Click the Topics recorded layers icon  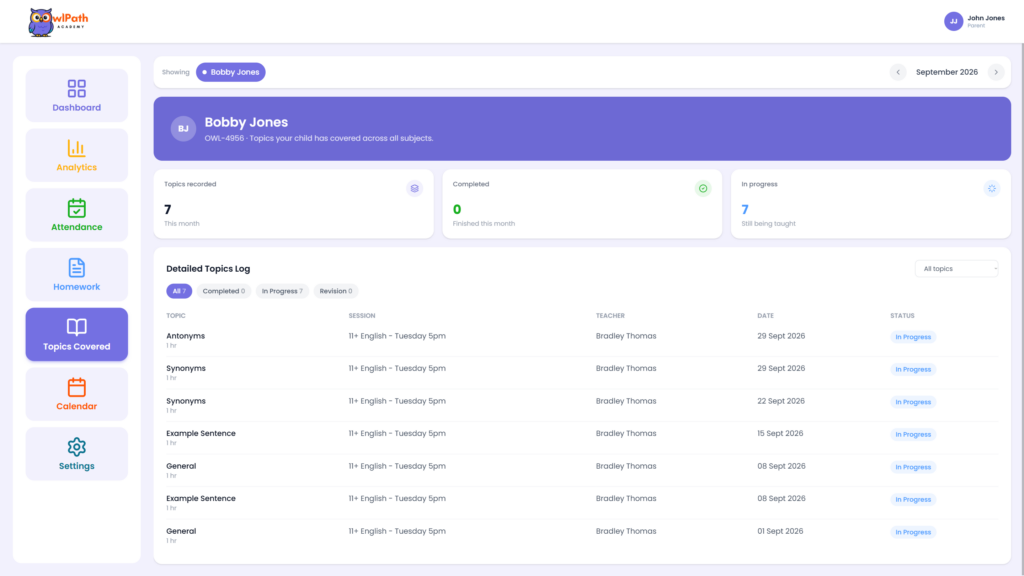tap(414, 188)
